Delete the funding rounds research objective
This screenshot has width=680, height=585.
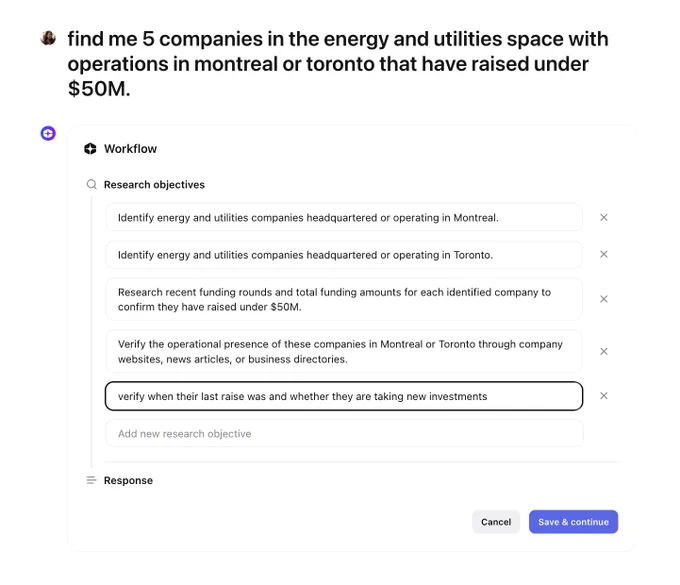coord(604,299)
